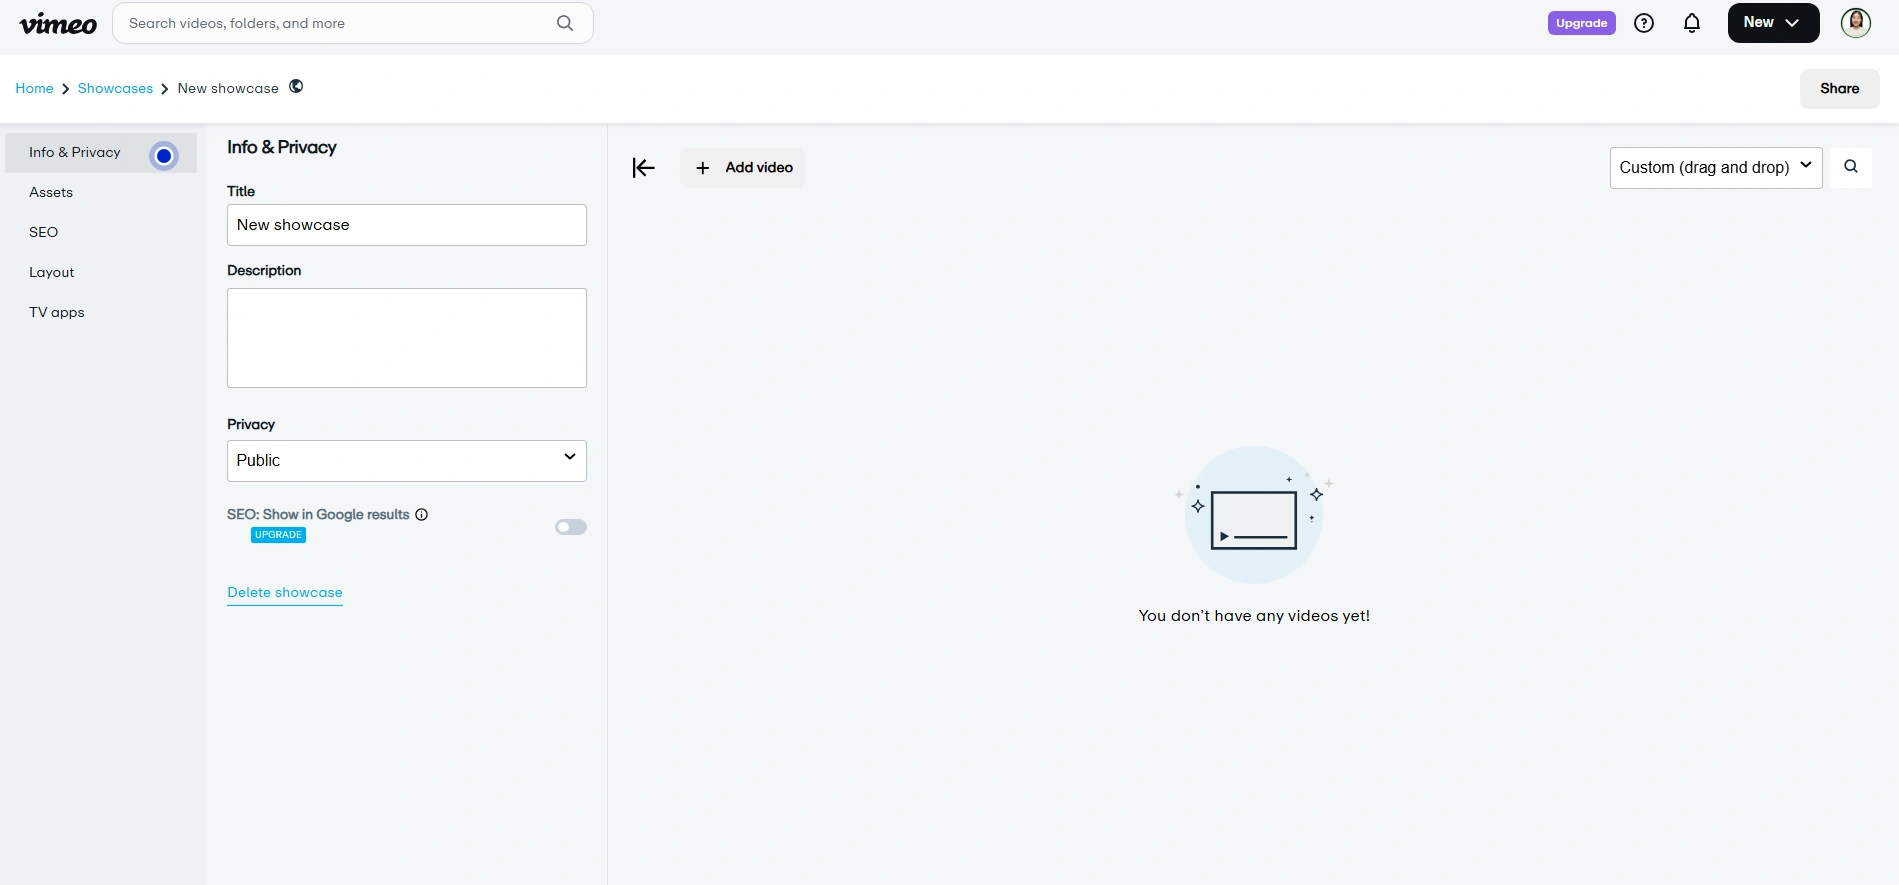Open the SEO settings section
This screenshot has height=885, width=1899.
pyautogui.click(x=44, y=232)
